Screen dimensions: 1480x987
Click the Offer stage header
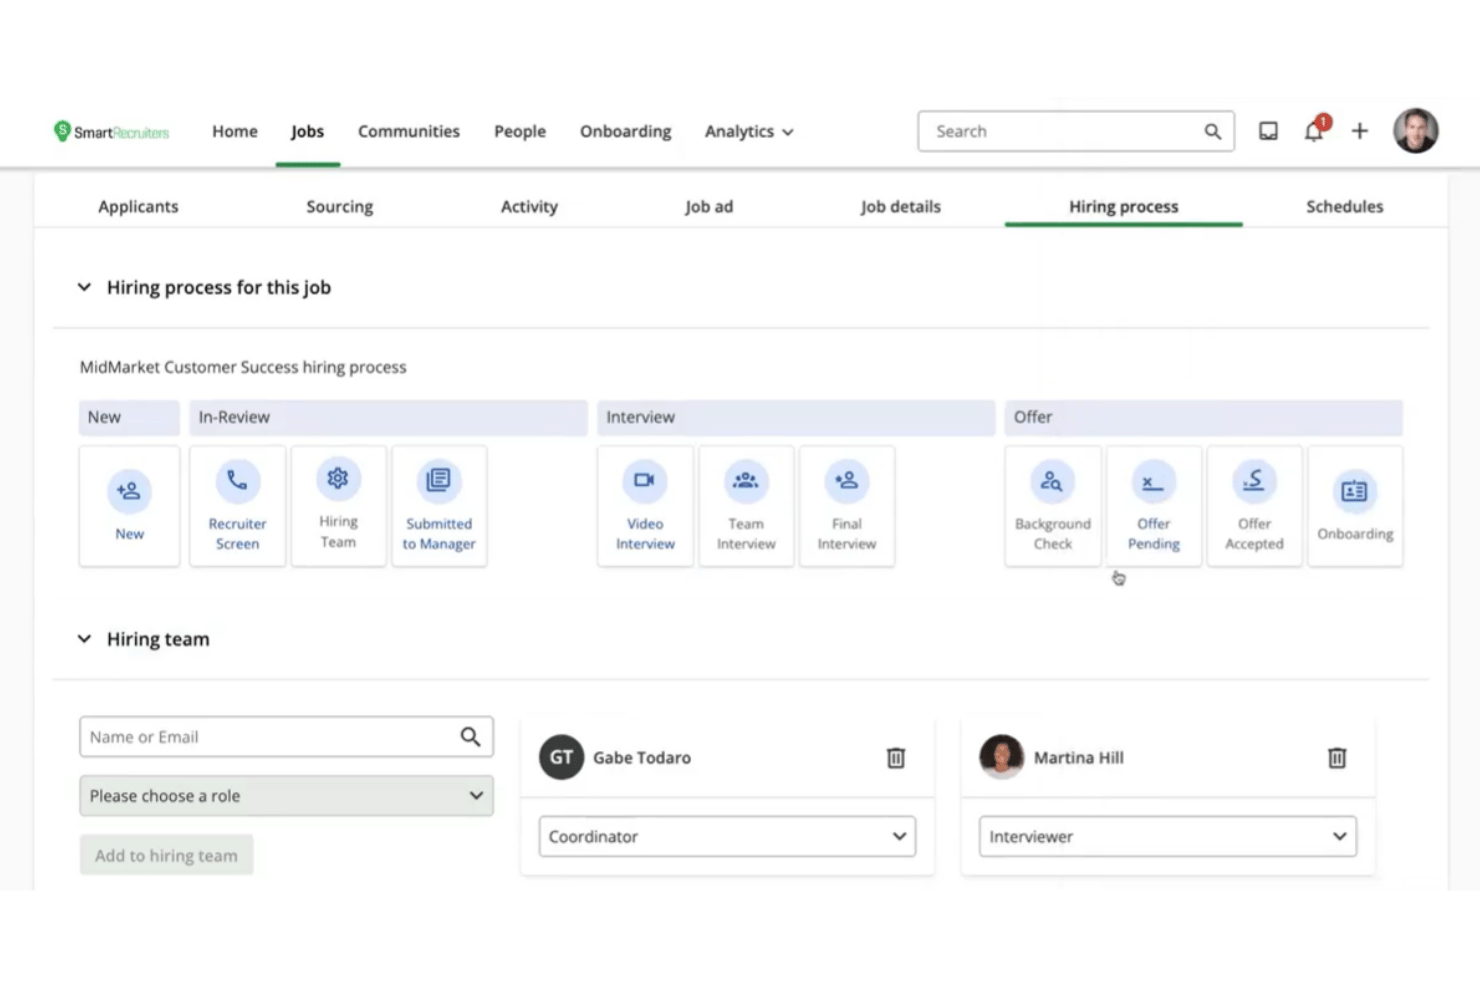[x=1204, y=418]
